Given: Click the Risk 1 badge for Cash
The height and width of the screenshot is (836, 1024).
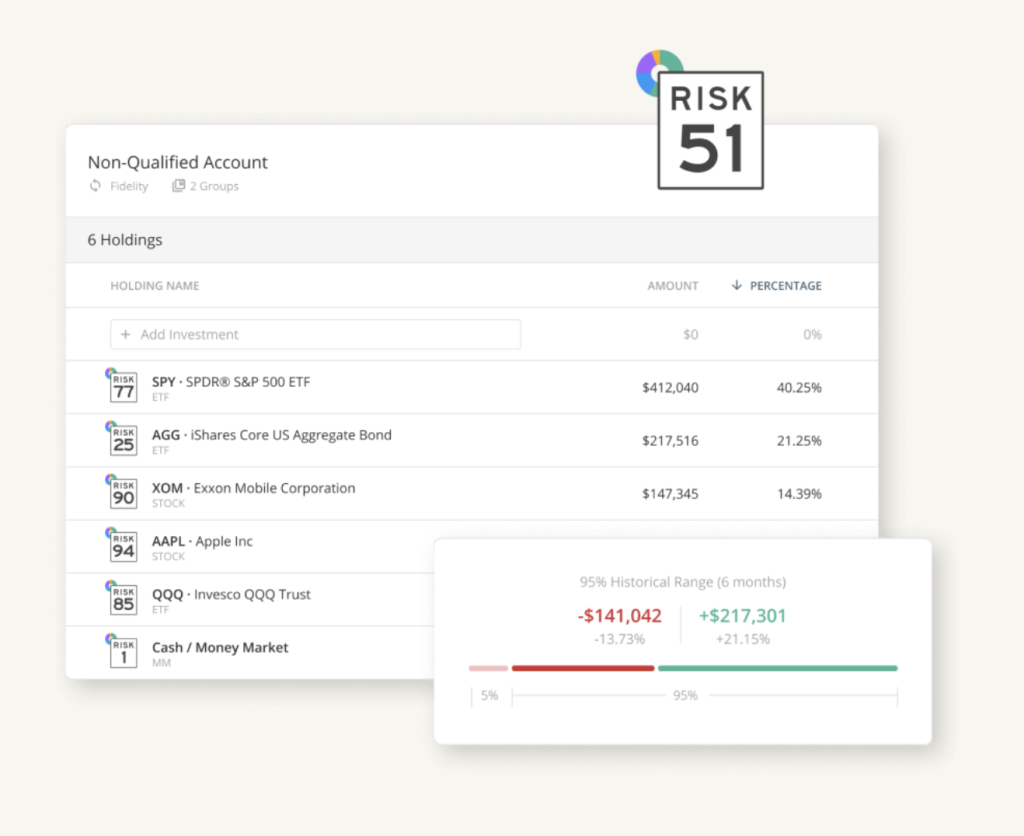Looking at the screenshot, I should point(123,652).
